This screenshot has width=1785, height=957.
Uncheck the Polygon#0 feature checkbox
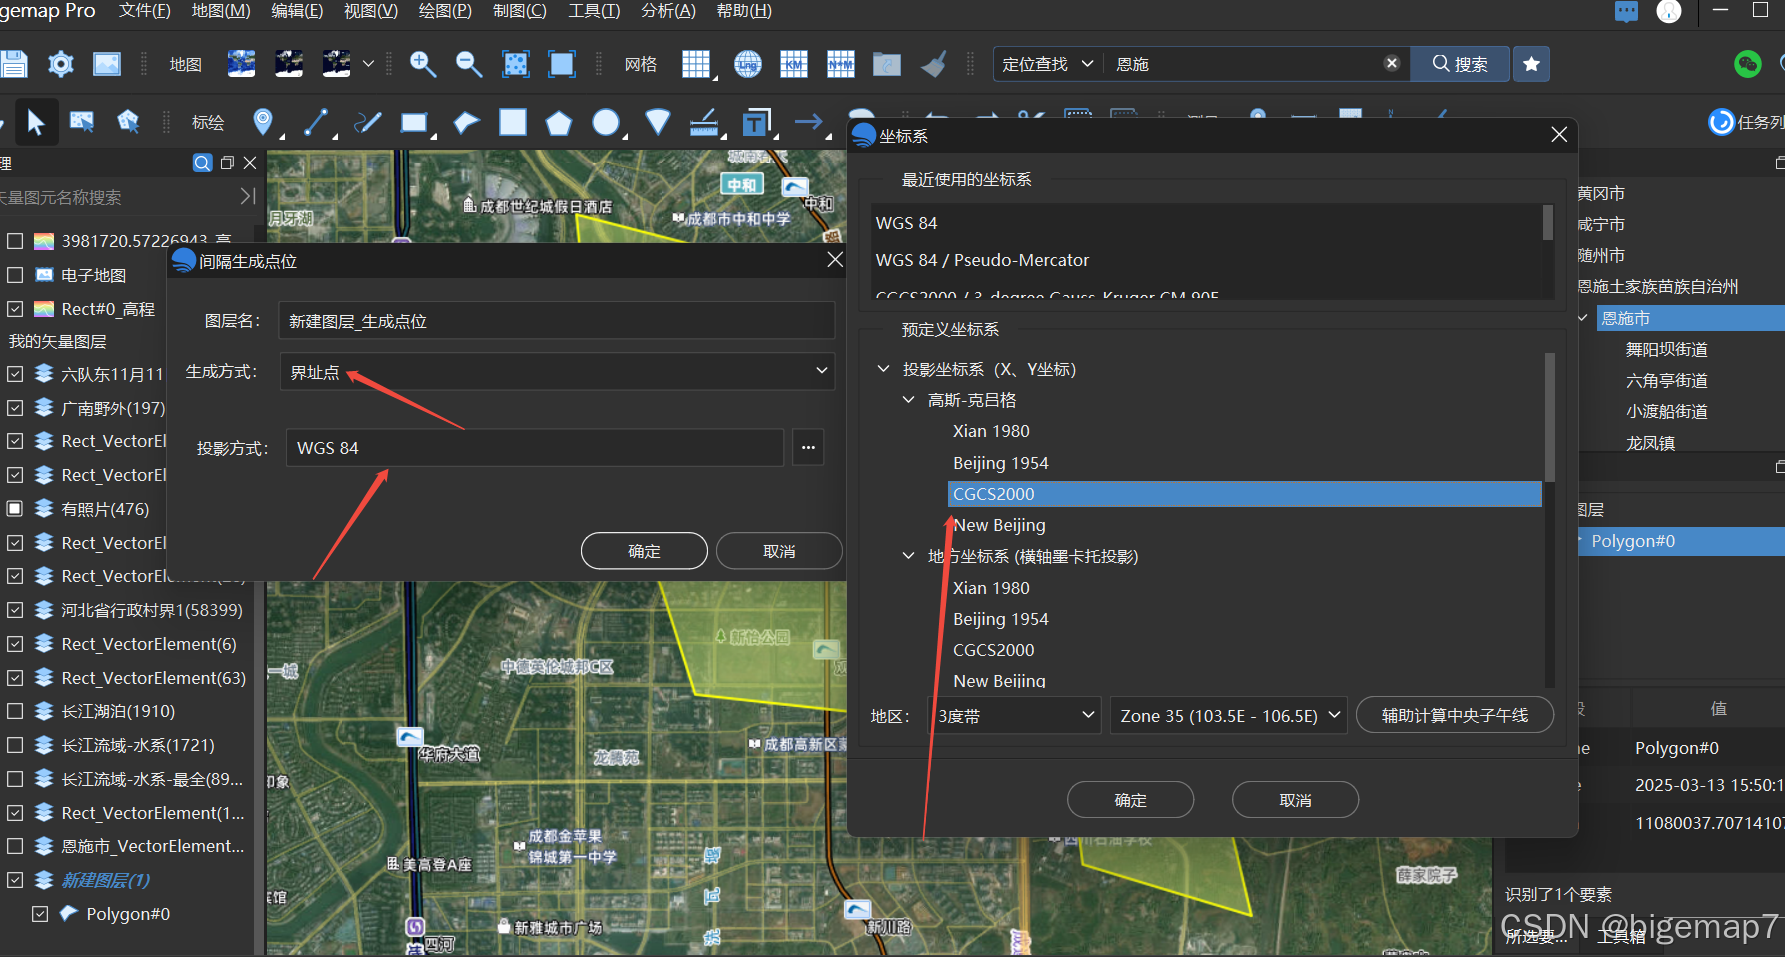pos(40,914)
